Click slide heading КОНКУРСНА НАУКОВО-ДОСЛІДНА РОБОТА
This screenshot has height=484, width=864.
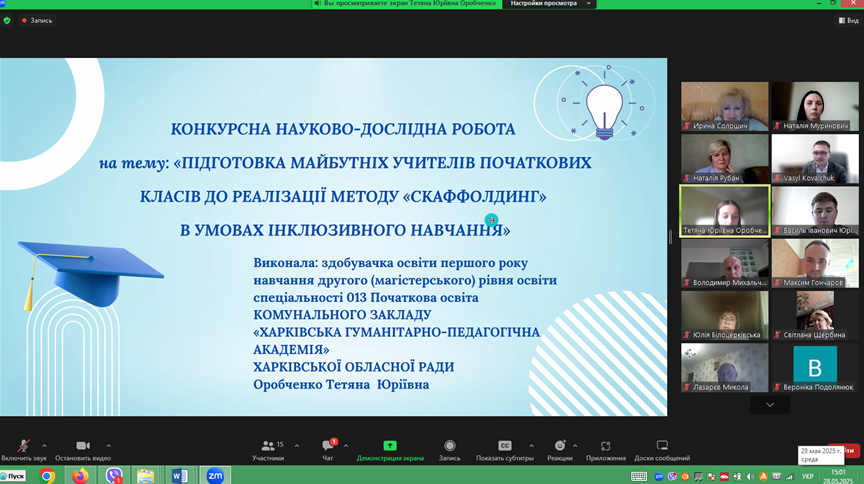click(x=343, y=129)
